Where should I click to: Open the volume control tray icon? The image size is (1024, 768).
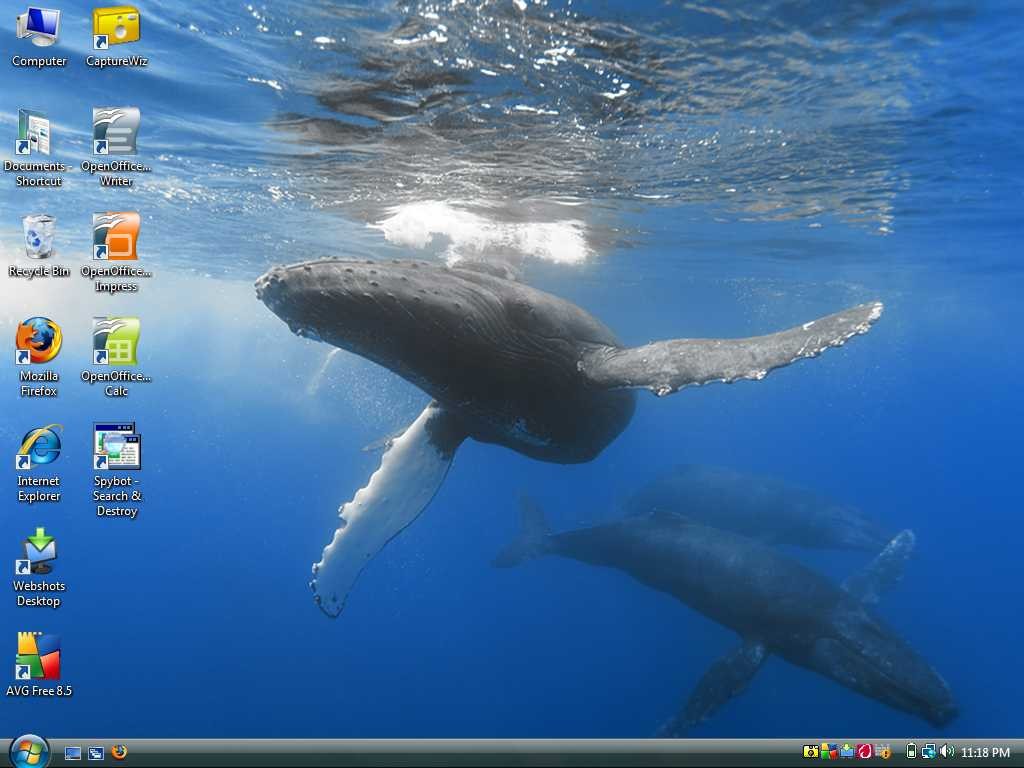pos(947,752)
